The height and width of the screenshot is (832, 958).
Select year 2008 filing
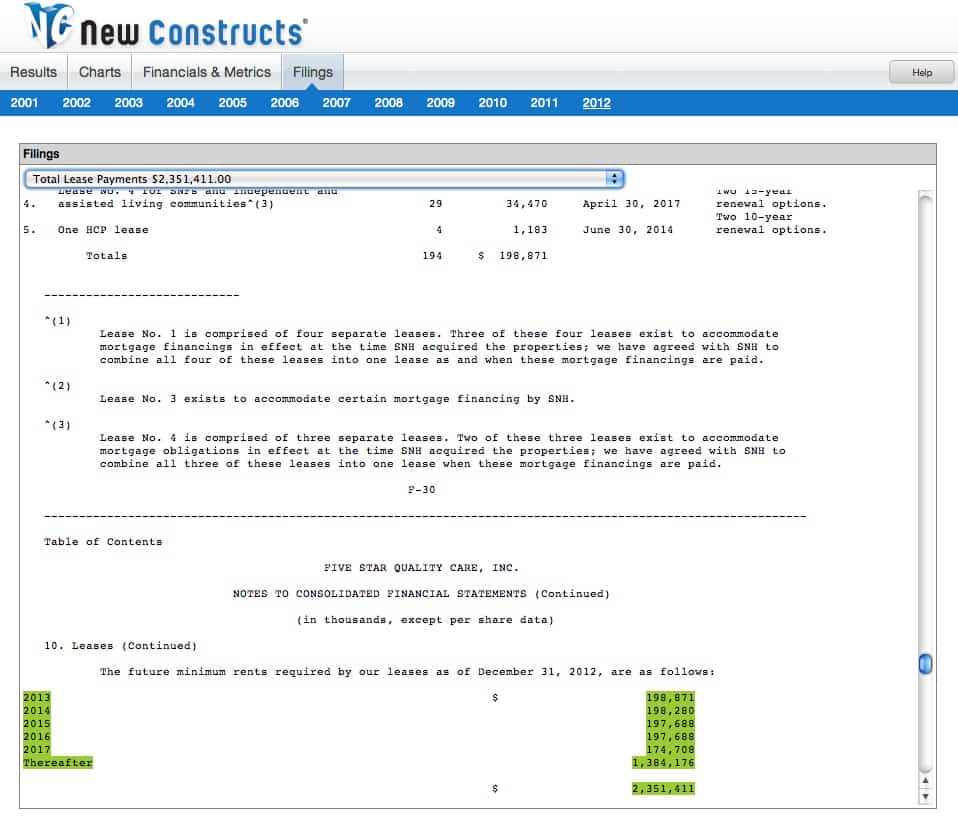click(x=389, y=103)
